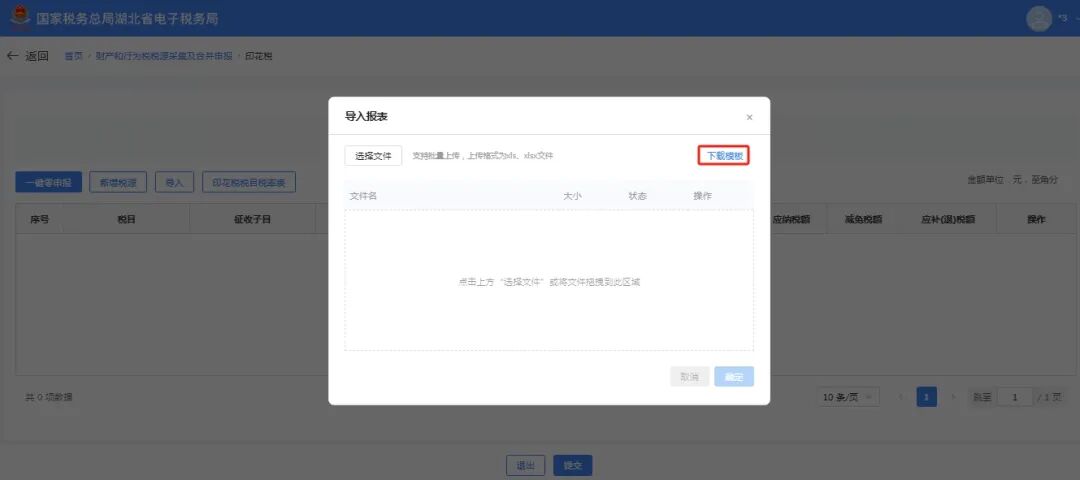
Task: Click the 应补(退)税额 column header
Action: pos(948,220)
